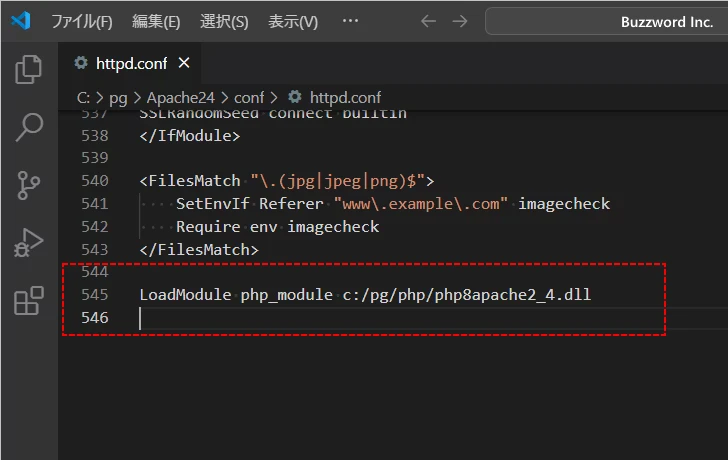
Task: Open the 編集(E) menu
Action: (x=156, y=21)
